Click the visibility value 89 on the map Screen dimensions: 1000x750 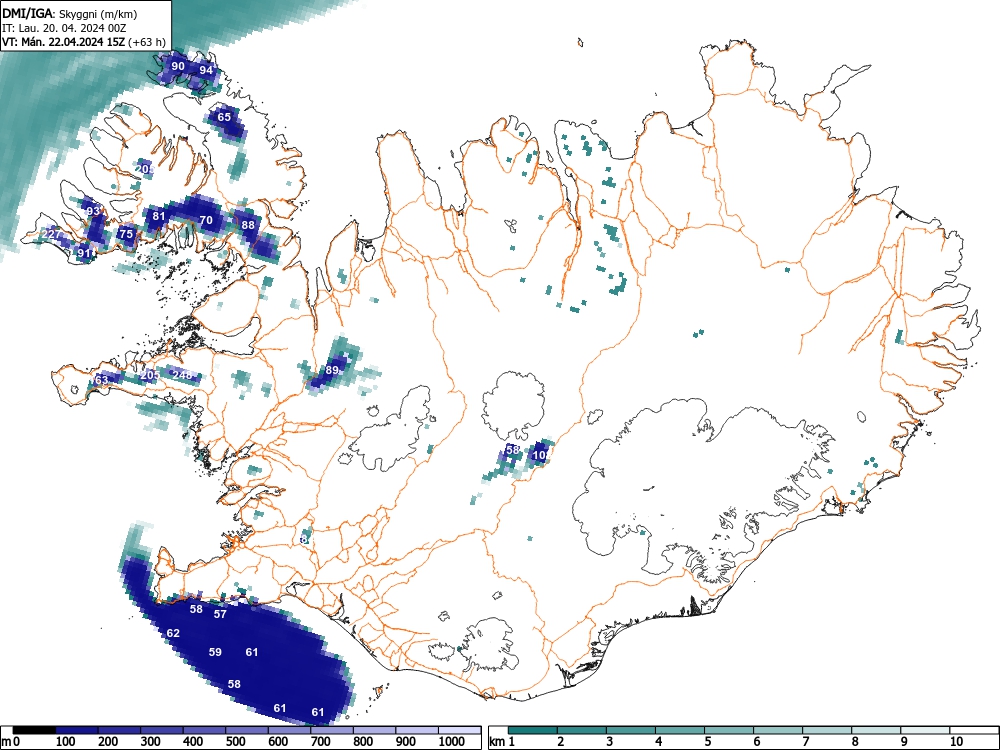332,370
